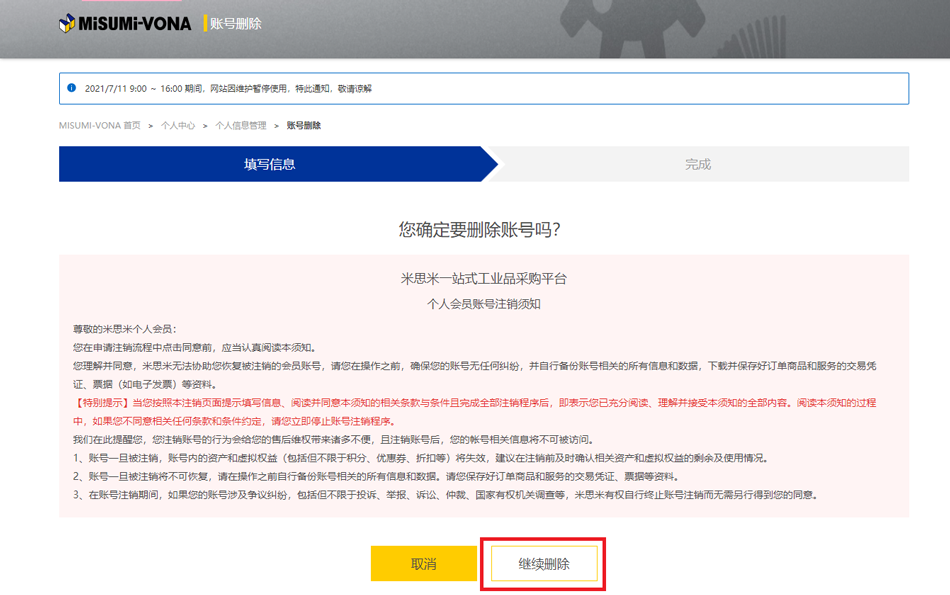Click the 账号删除 page title in header
This screenshot has height=595, width=950.
click(236, 23)
